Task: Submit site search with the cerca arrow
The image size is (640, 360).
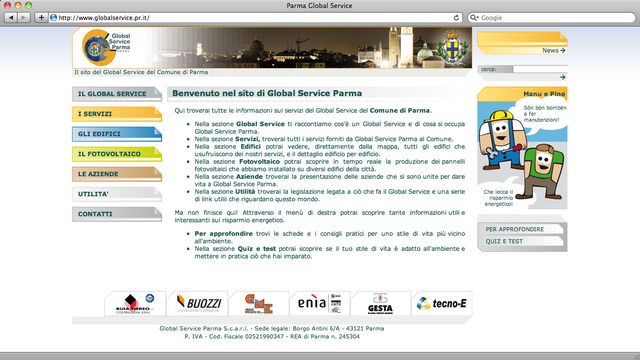Action: coord(563,77)
